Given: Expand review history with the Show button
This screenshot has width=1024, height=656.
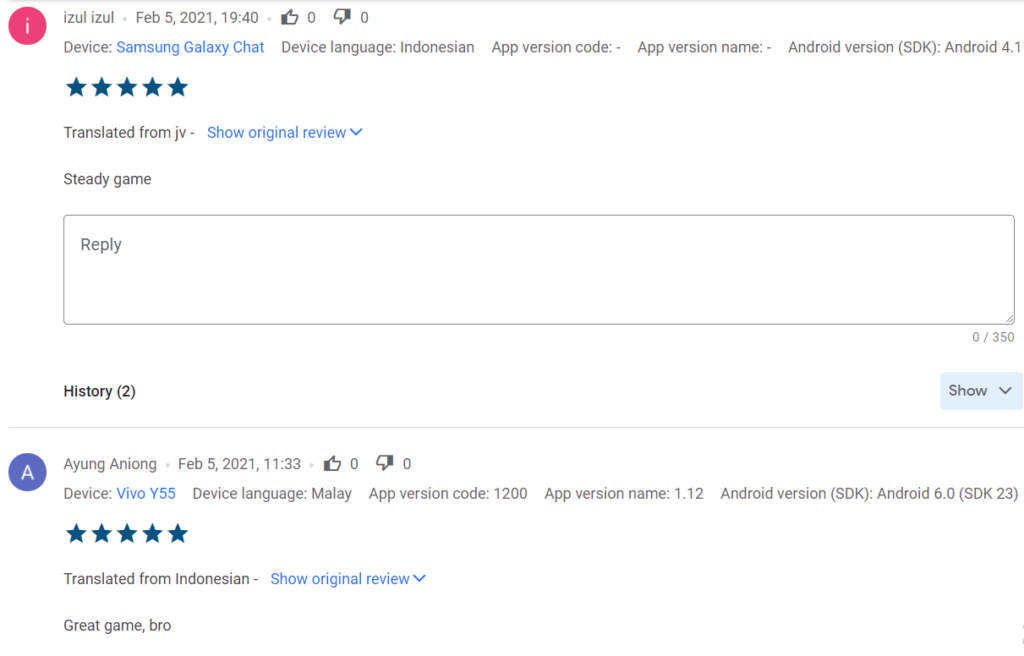Looking at the screenshot, I should tap(980, 390).
